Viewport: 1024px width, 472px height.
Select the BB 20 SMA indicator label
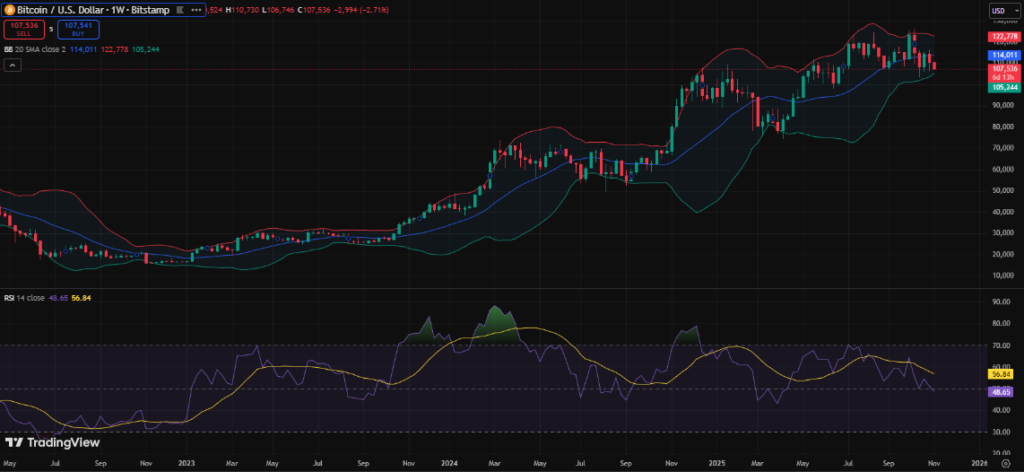(x=35, y=47)
